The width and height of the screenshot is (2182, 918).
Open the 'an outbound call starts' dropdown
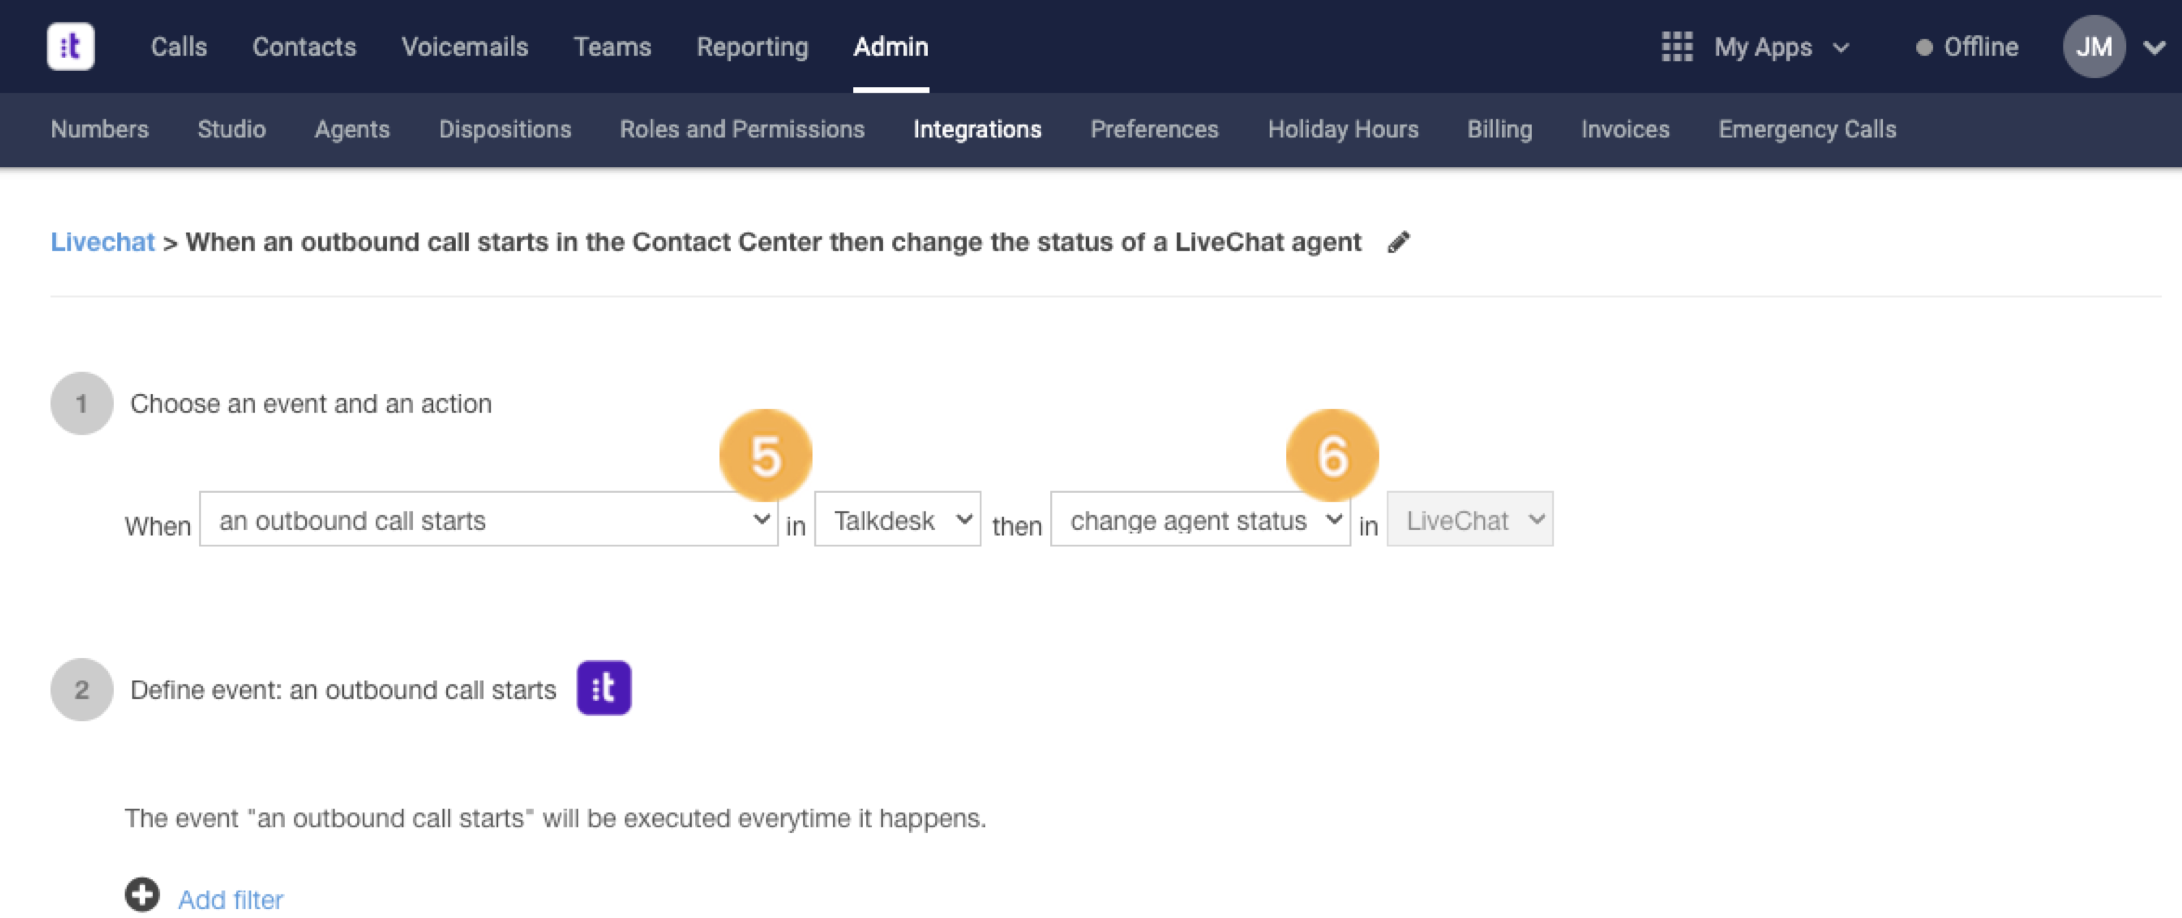[x=488, y=519]
